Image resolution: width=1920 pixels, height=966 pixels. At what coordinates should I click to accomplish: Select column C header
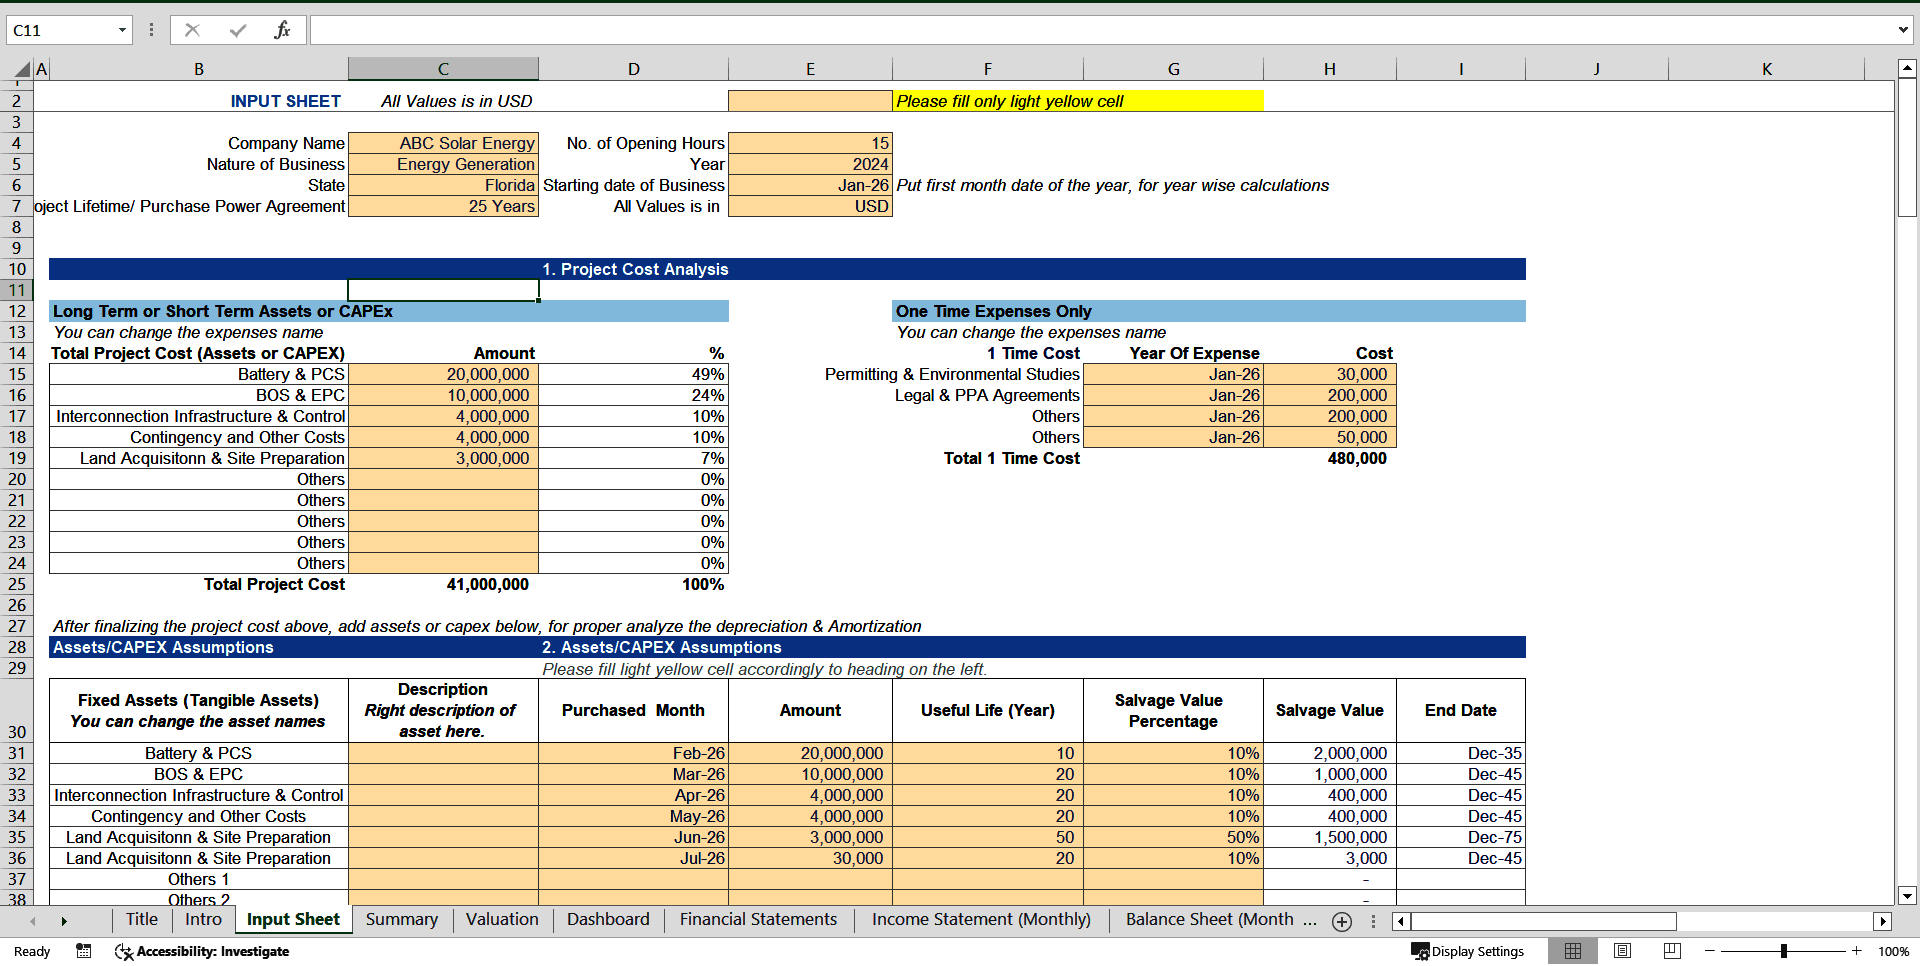443,69
